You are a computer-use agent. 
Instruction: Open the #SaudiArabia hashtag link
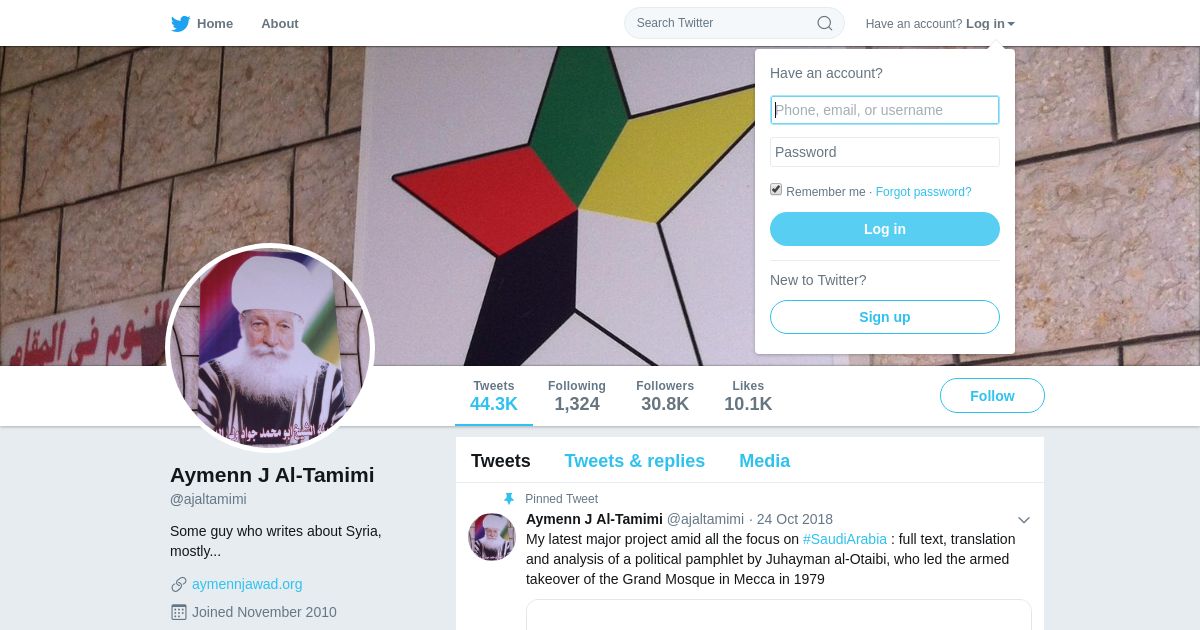[845, 539]
